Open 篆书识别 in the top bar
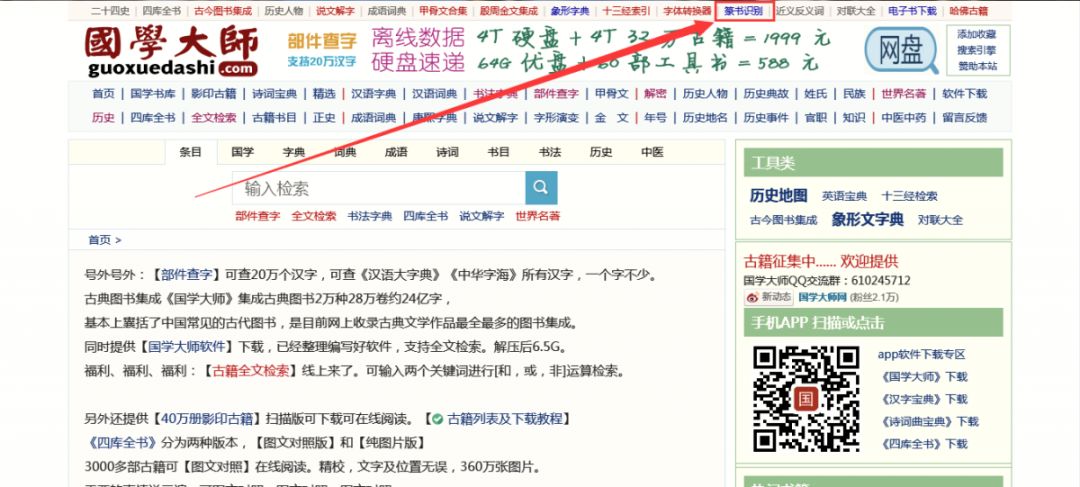 click(x=745, y=11)
